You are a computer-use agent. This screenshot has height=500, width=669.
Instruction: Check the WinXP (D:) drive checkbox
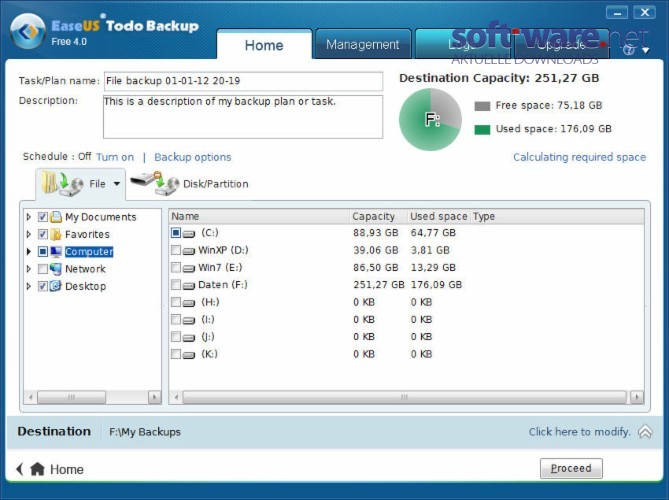click(176, 250)
